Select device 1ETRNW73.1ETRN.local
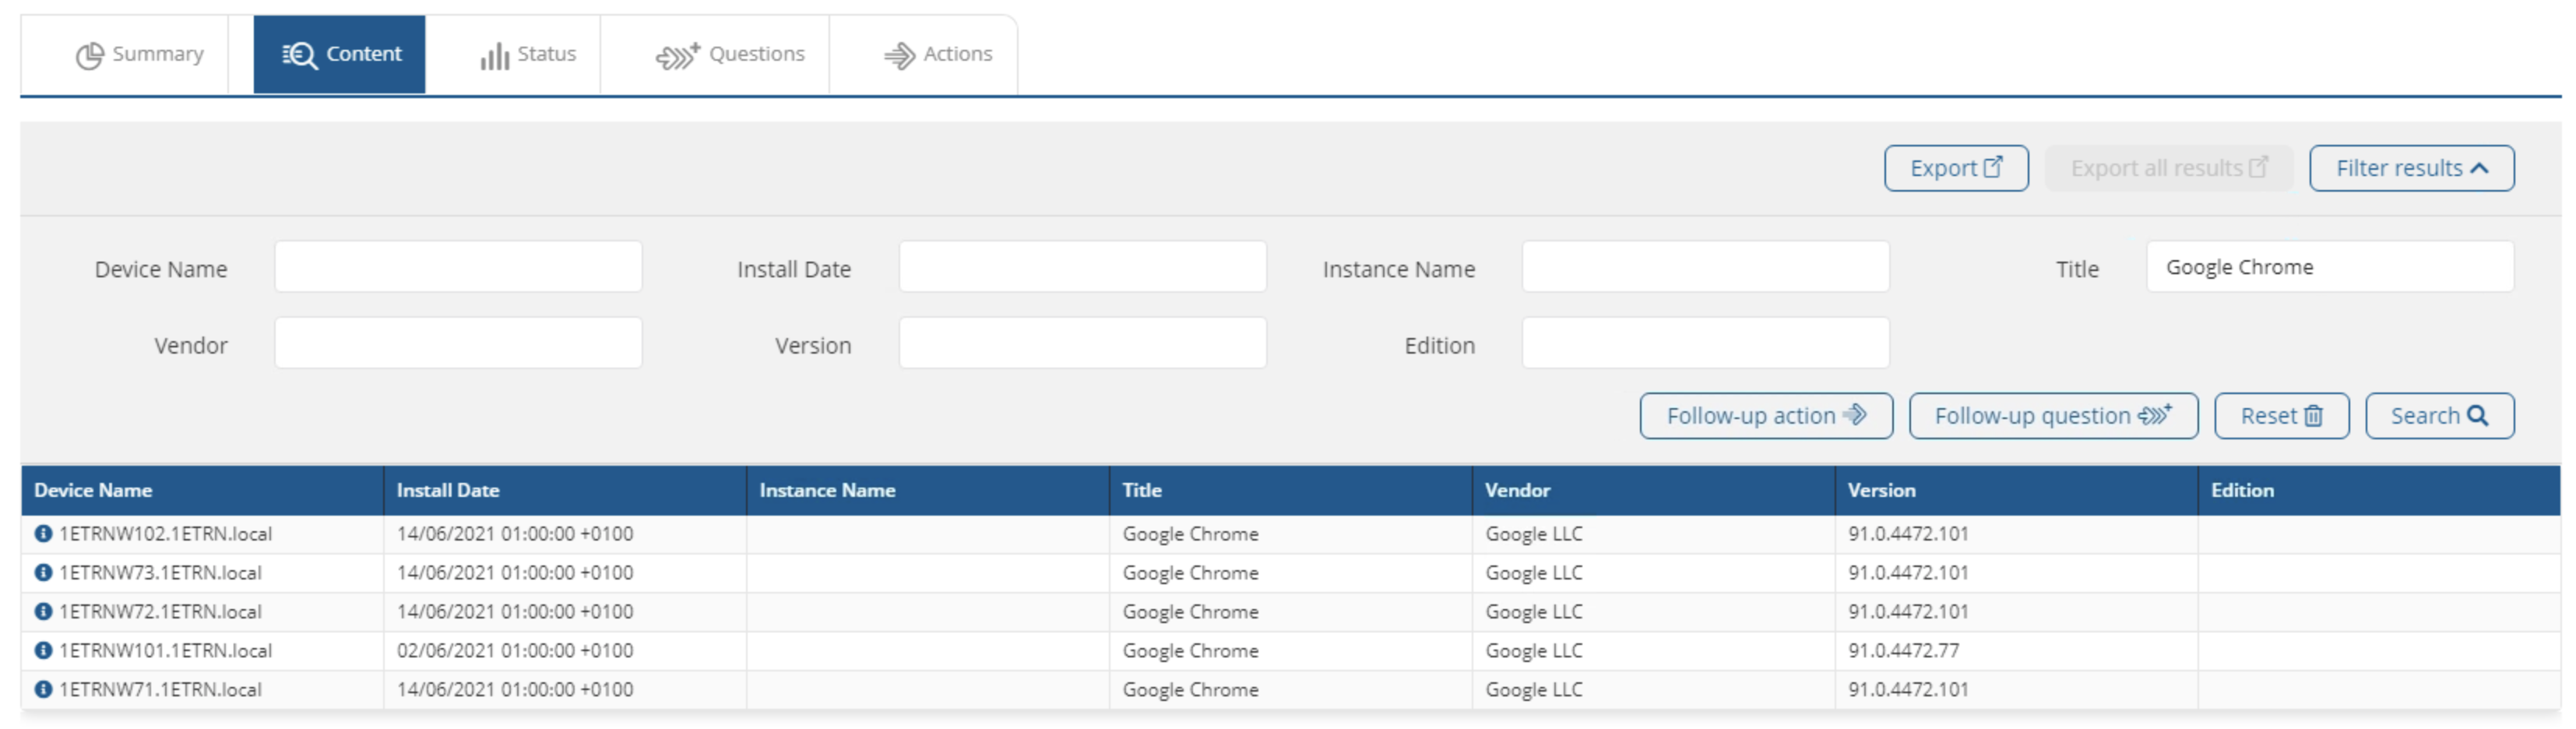Image resolution: width=2576 pixels, height=729 pixels. 160,573
